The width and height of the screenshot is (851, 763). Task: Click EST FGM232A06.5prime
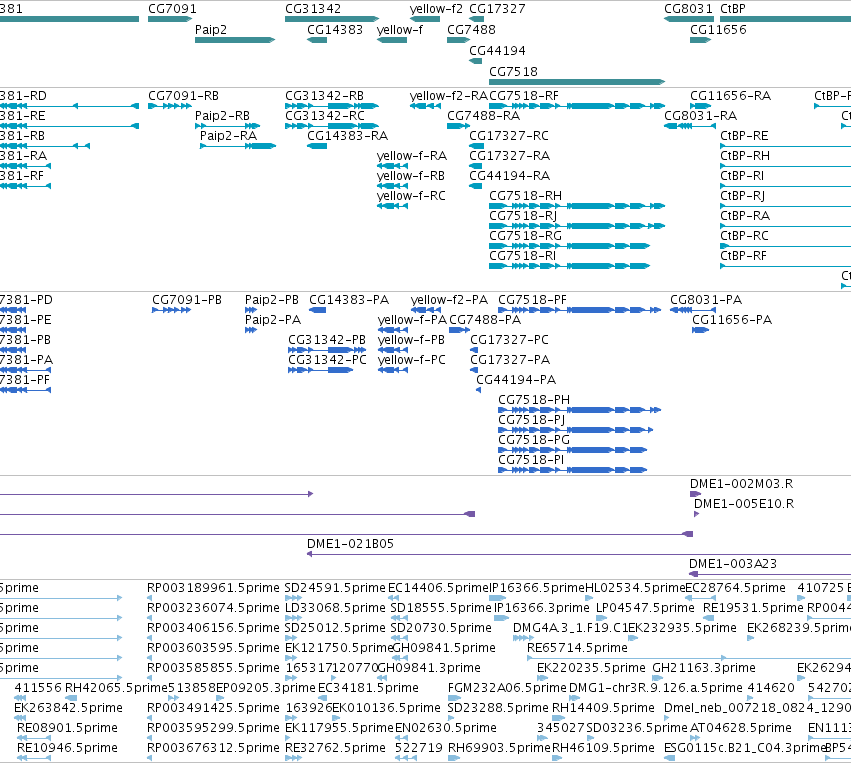click(454, 698)
